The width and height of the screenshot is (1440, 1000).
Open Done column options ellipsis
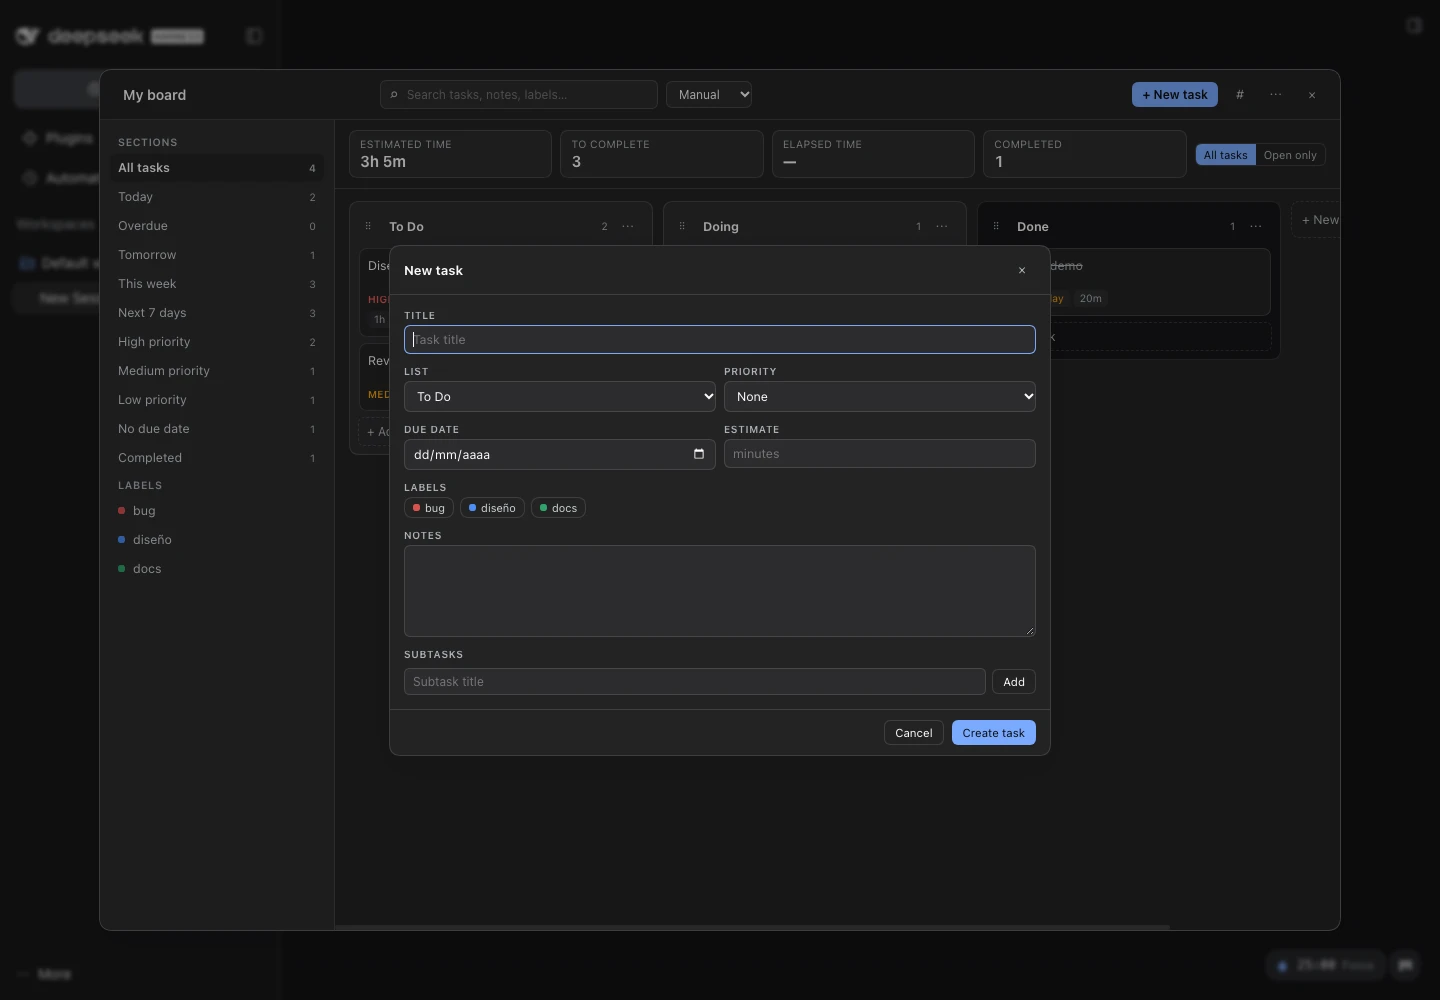coord(1256,227)
